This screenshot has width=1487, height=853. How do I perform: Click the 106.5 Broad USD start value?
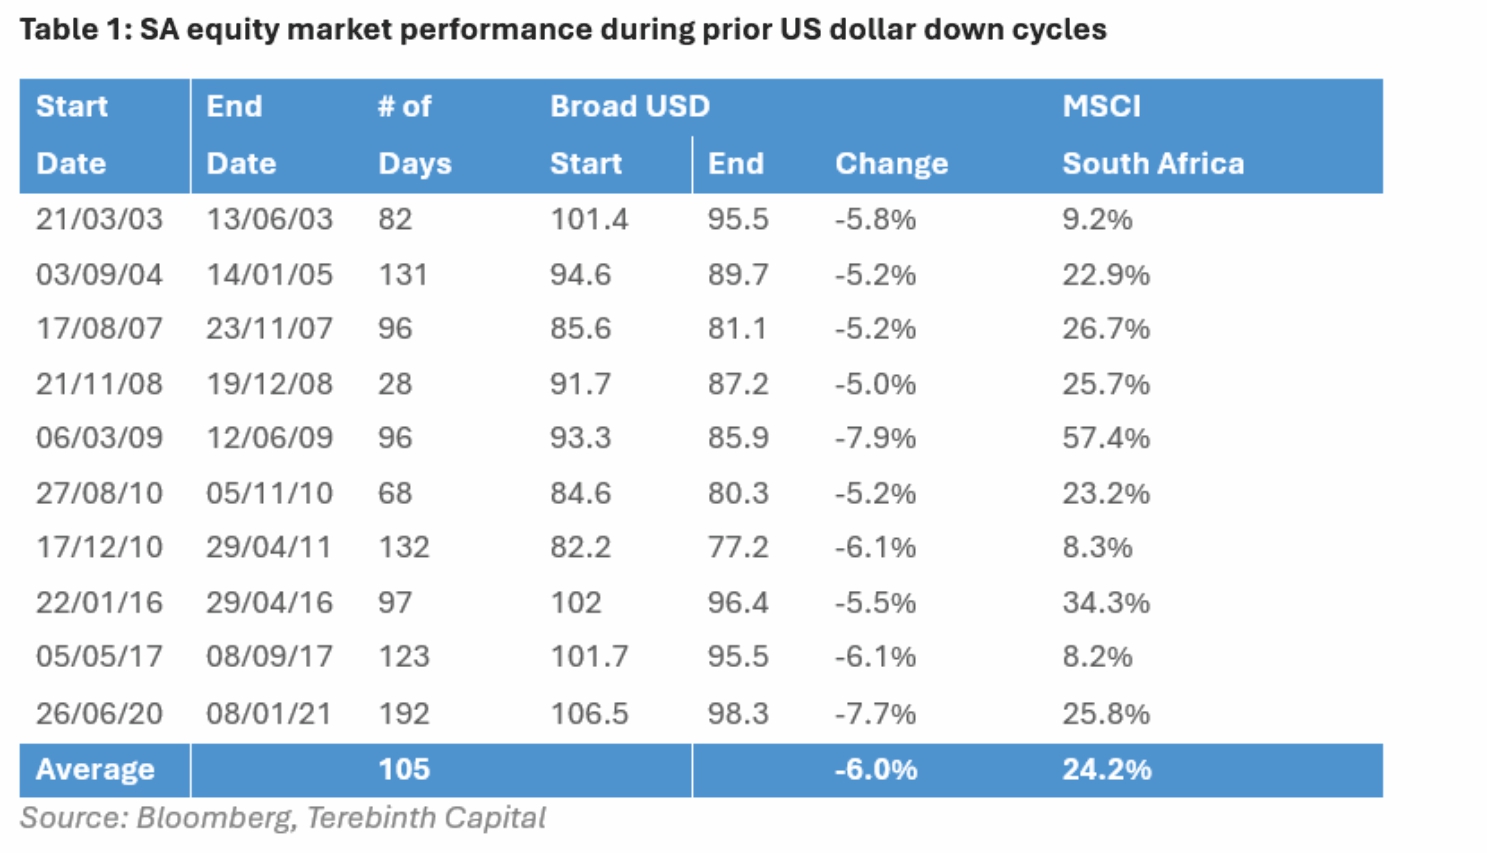point(589,713)
